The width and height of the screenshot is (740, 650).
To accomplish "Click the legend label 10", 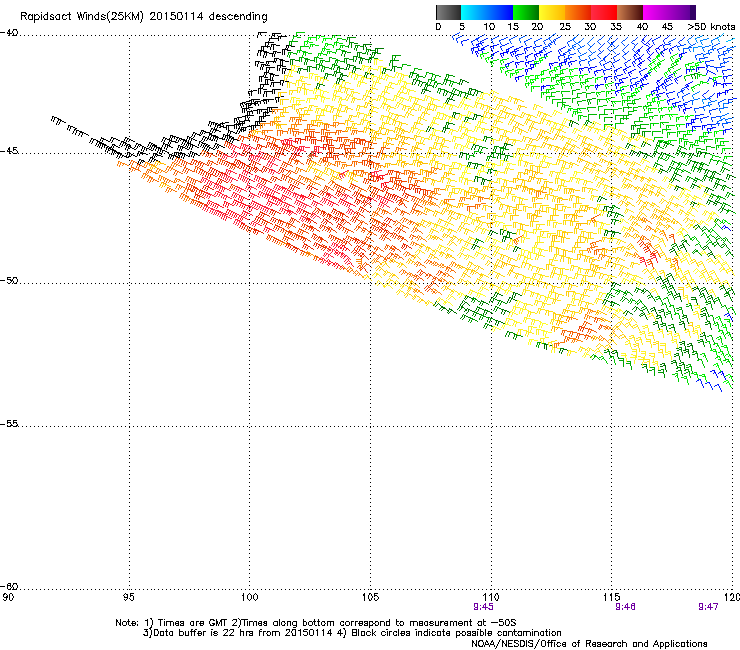I will 489,27.
